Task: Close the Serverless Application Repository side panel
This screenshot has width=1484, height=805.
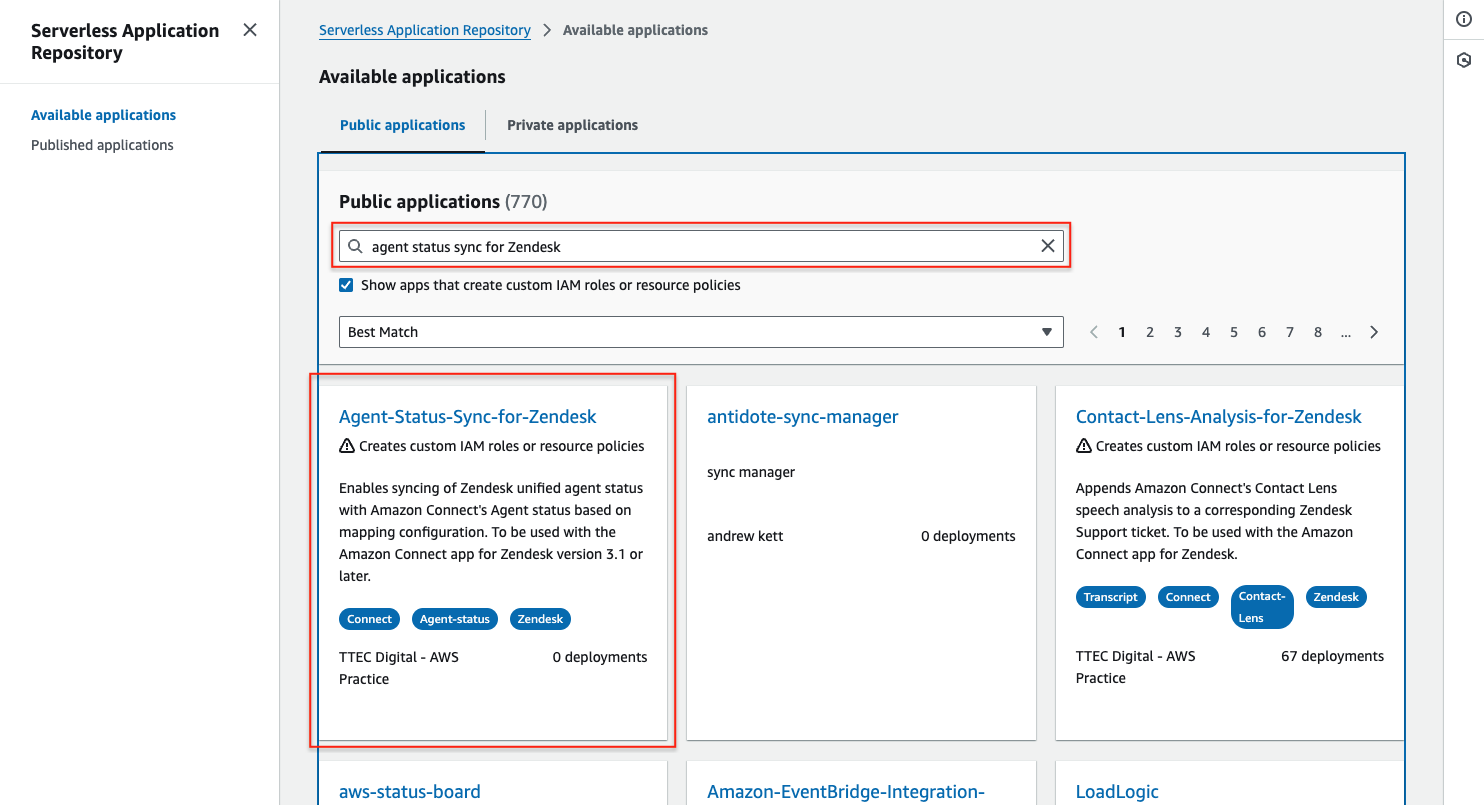Action: pyautogui.click(x=250, y=30)
